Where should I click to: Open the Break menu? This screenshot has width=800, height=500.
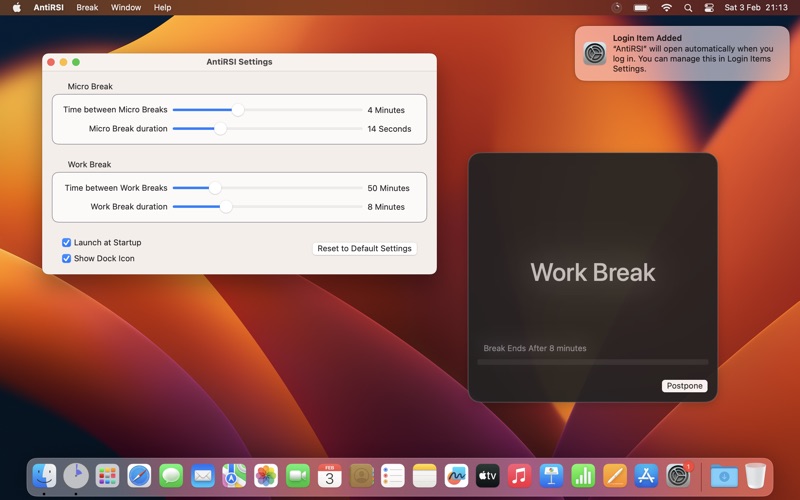(x=87, y=8)
